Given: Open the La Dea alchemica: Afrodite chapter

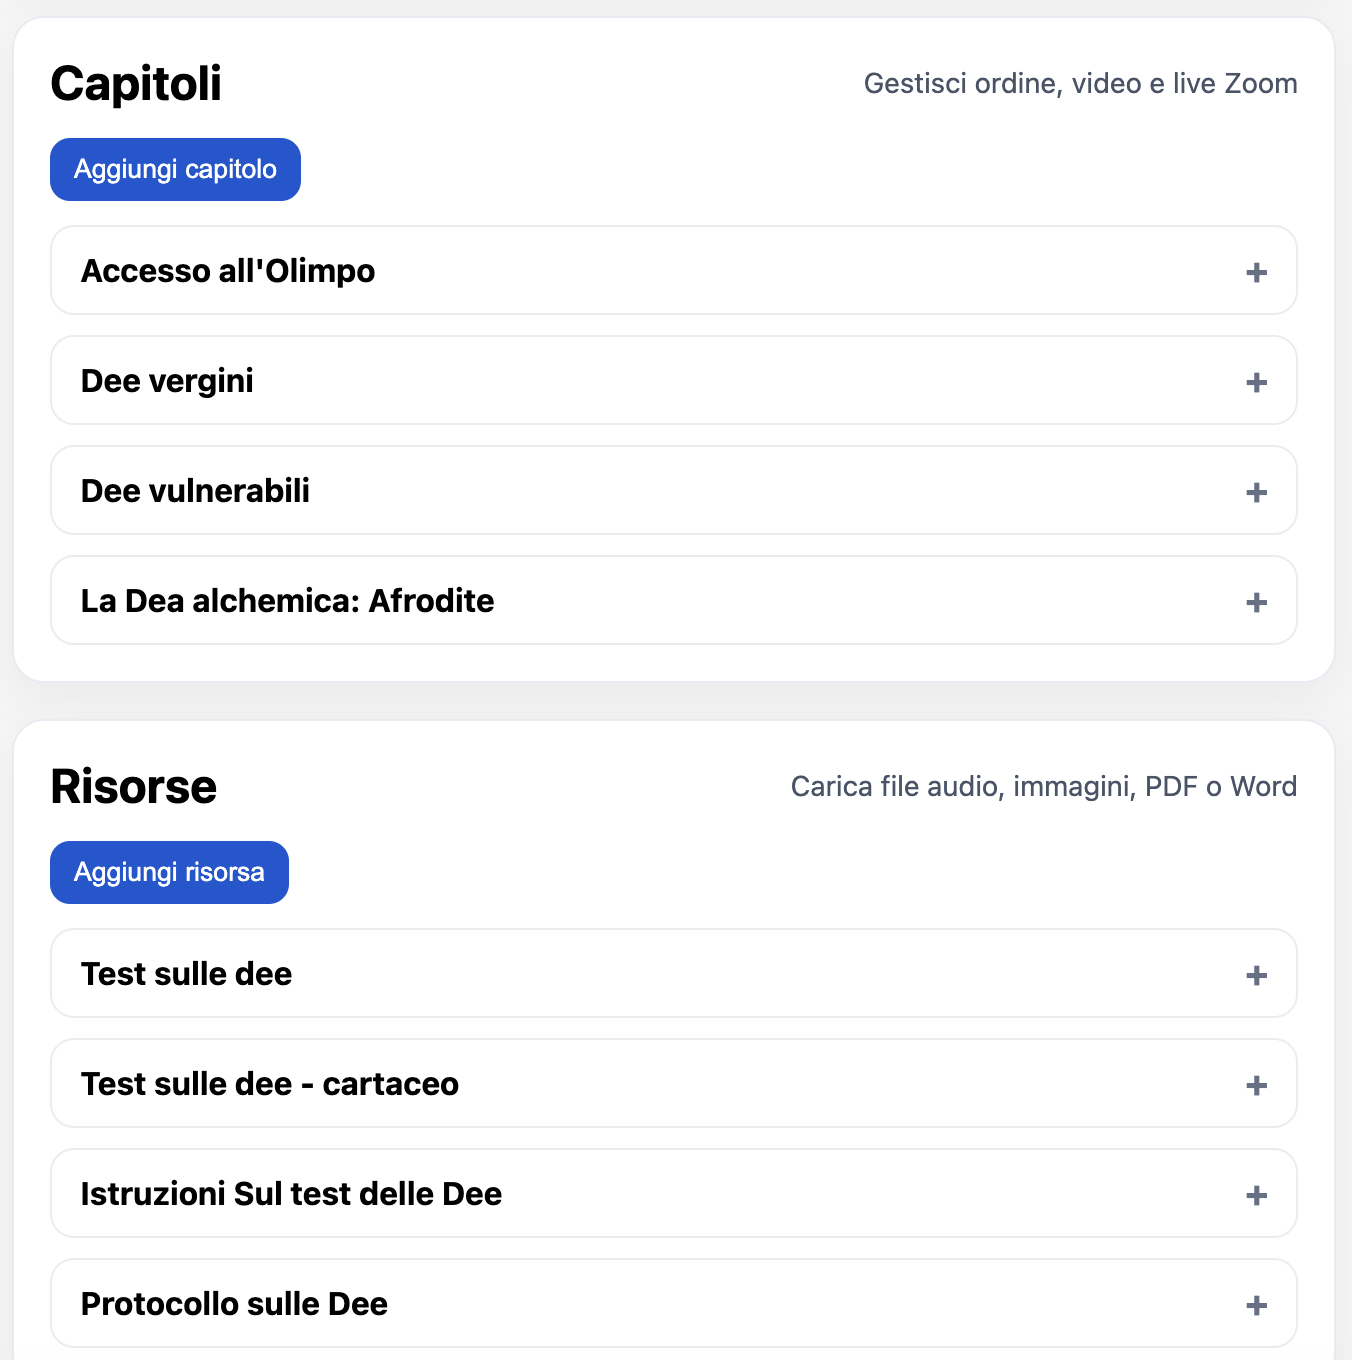Looking at the screenshot, I should tap(287, 601).
